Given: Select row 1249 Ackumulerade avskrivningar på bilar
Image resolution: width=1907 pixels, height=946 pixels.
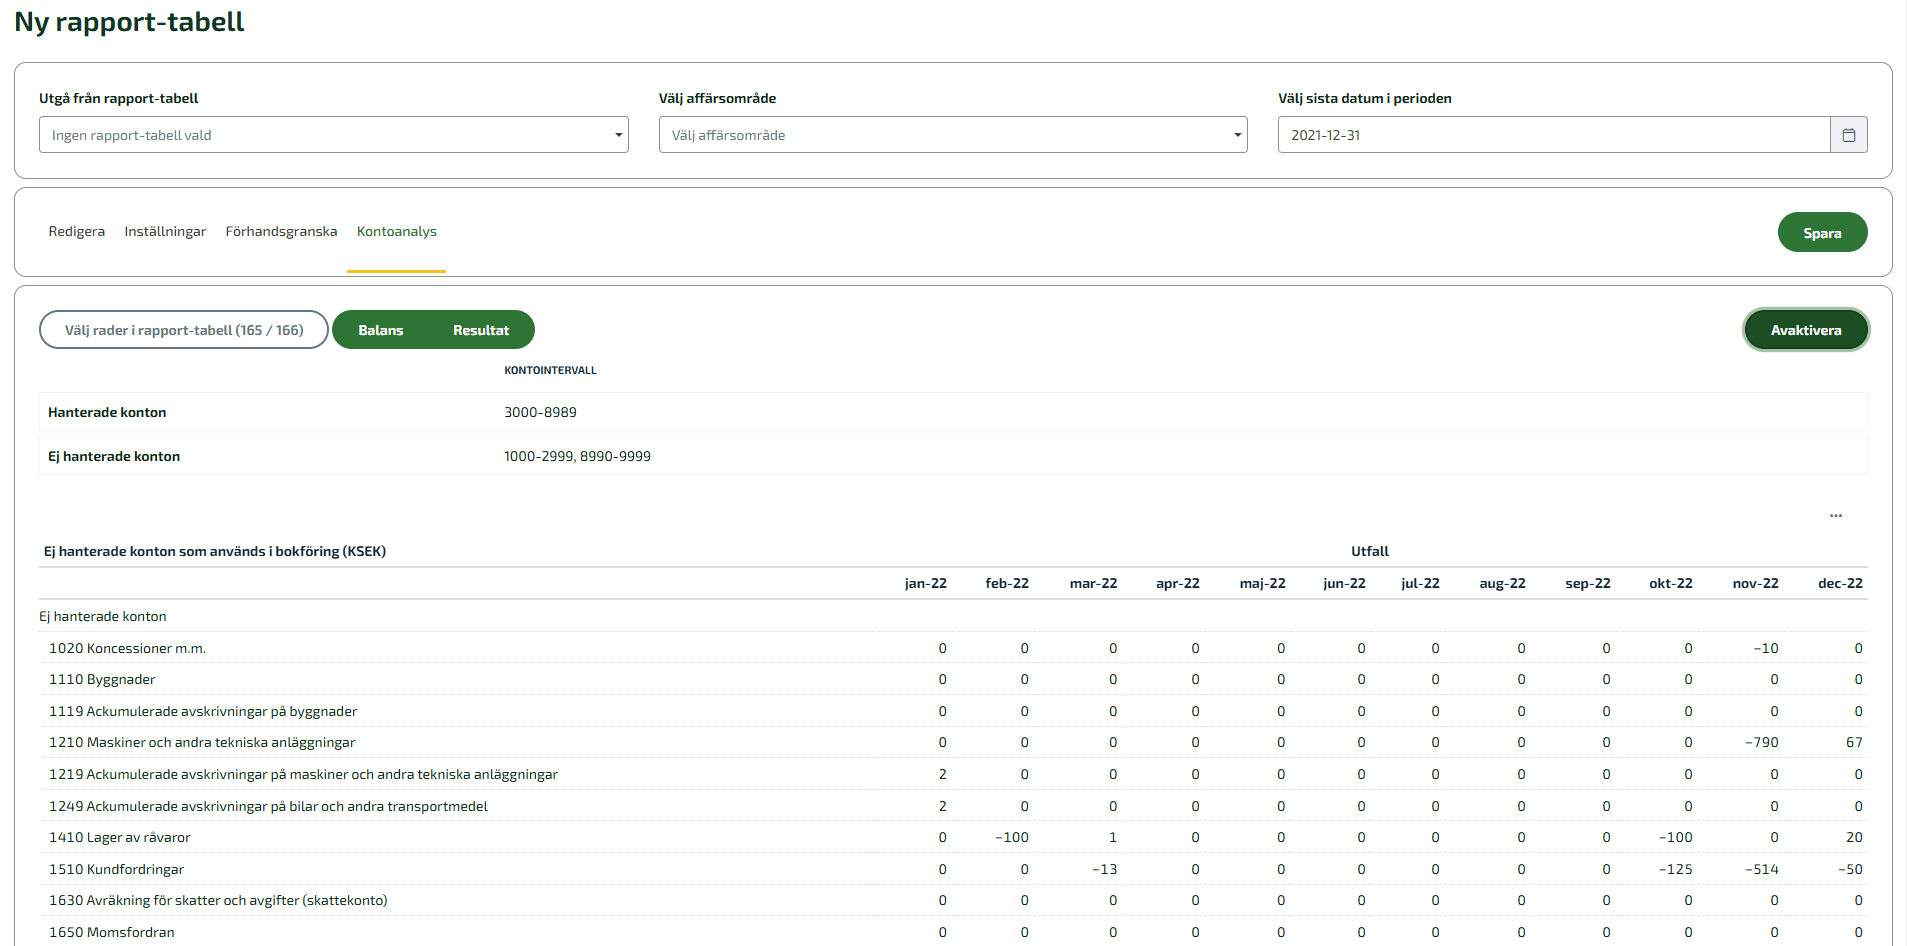Looking at the screenshot, I should (x=953, y=806).
